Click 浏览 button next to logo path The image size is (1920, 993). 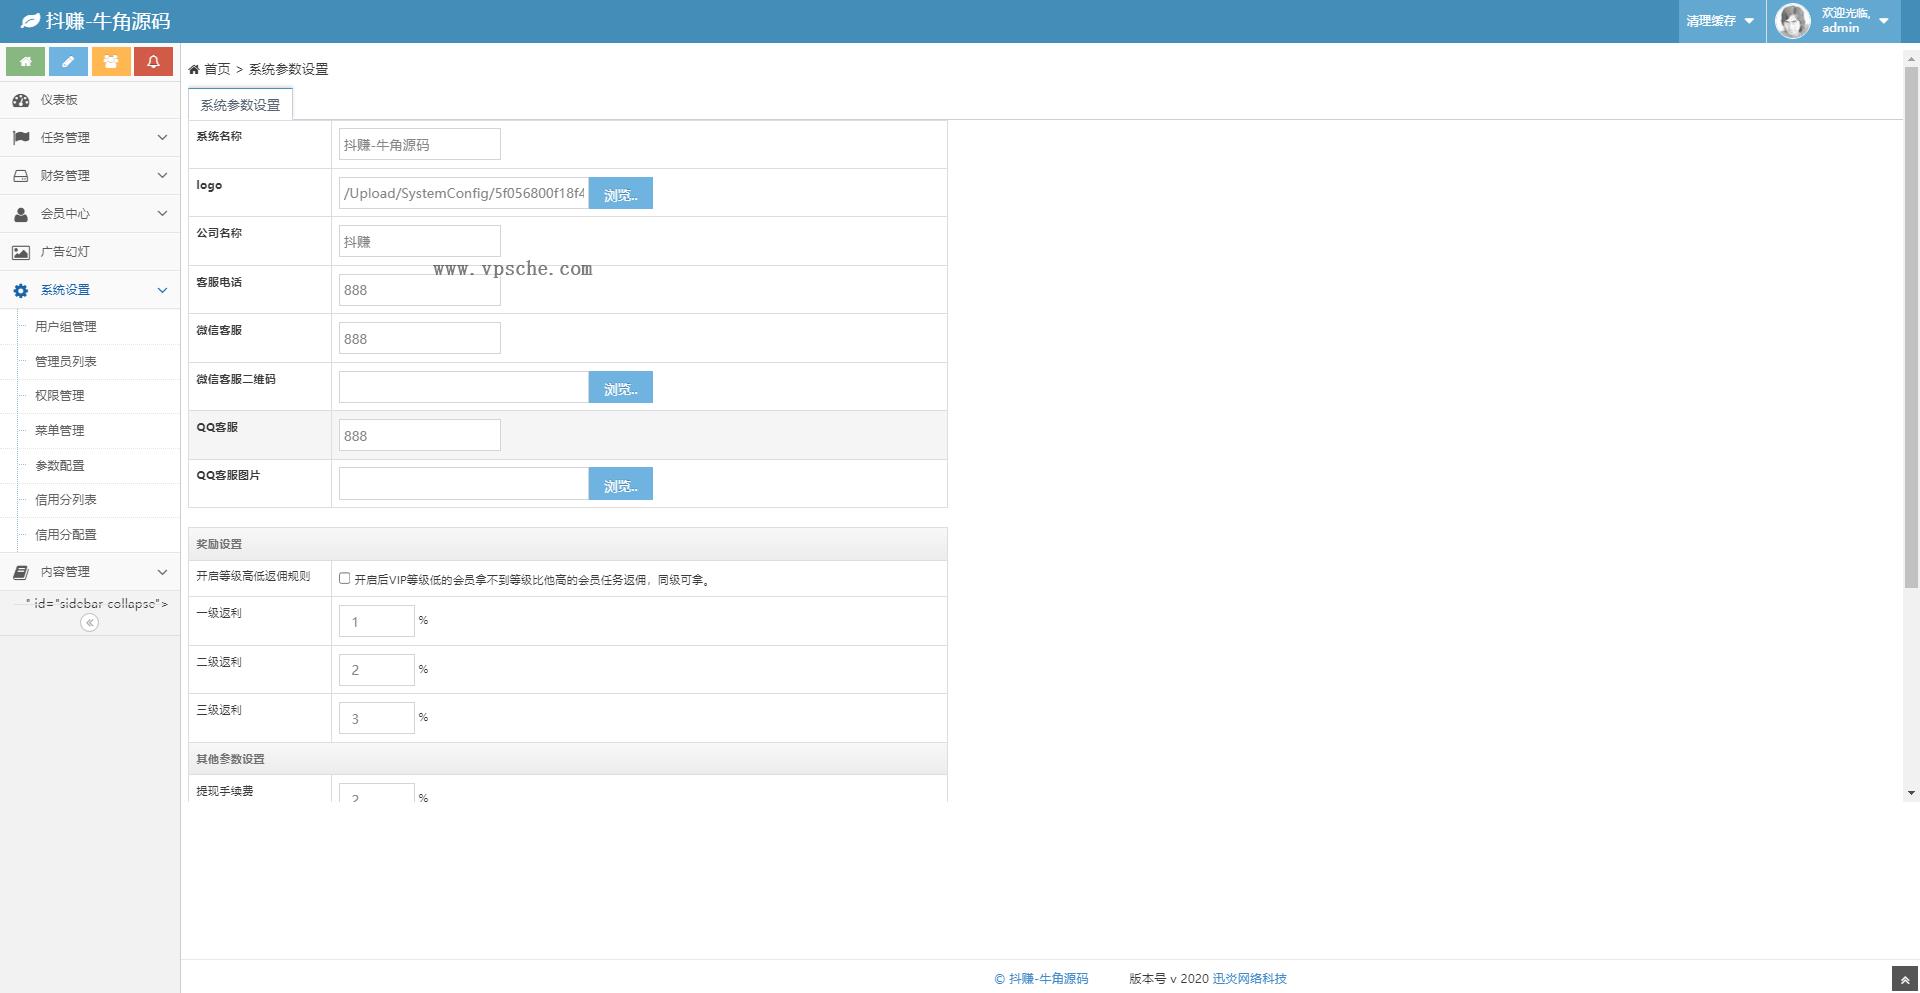coord(620,194)
